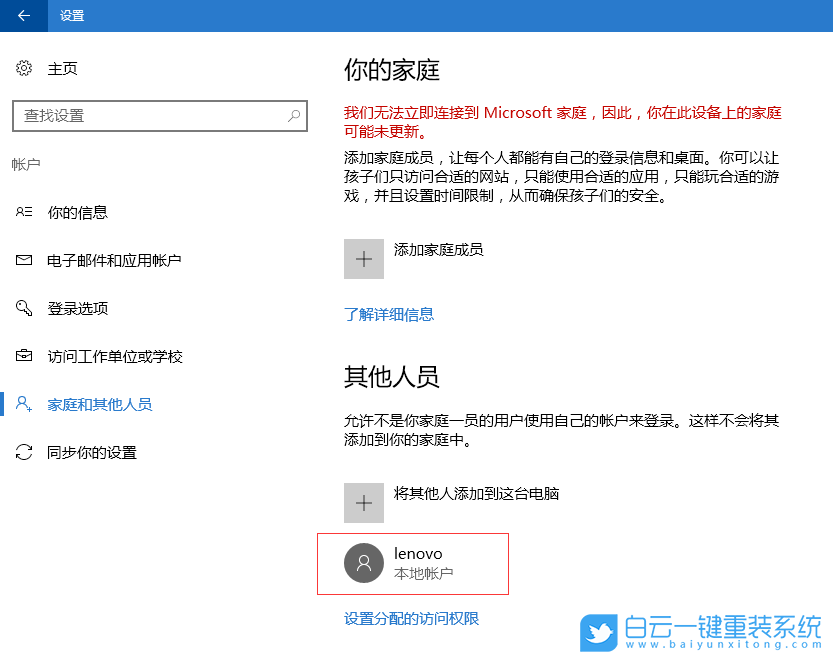
Task: Click the plus to 将其他人添加到这台电脑
Action: coord(364,502)
